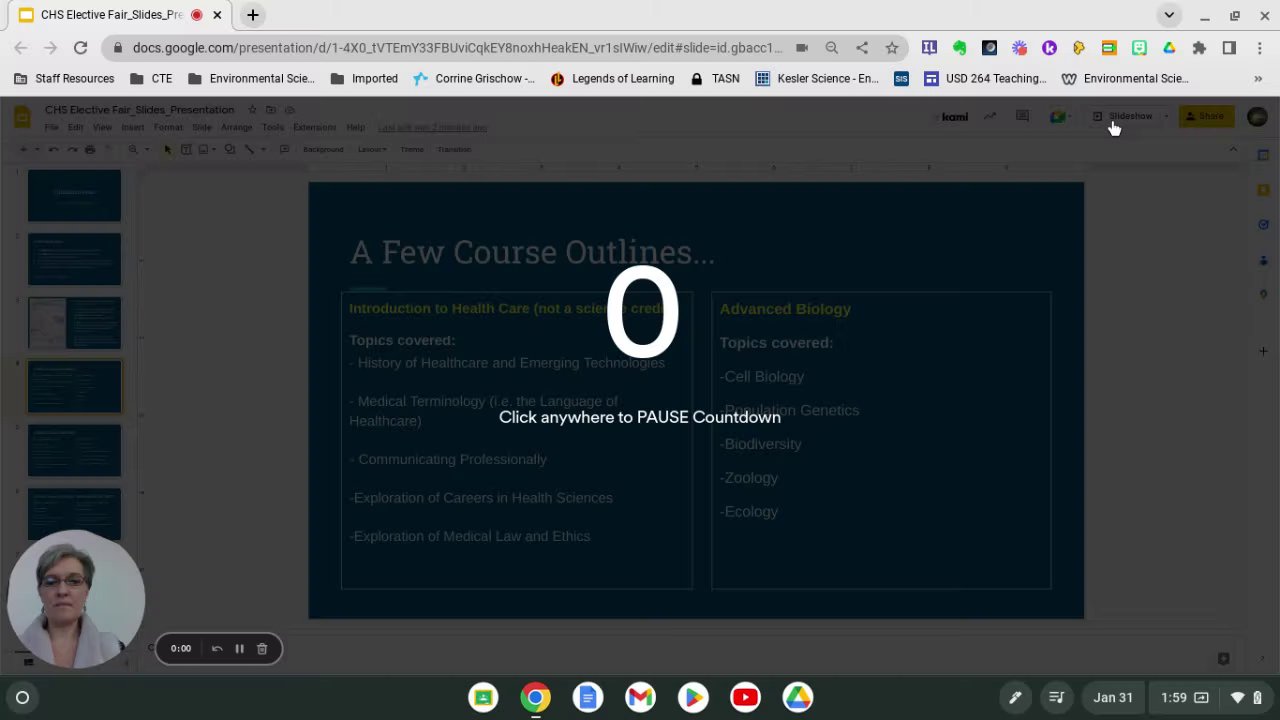Pause the screen recording
This screenshot has height=720, width=1280.
coord(239,649)
